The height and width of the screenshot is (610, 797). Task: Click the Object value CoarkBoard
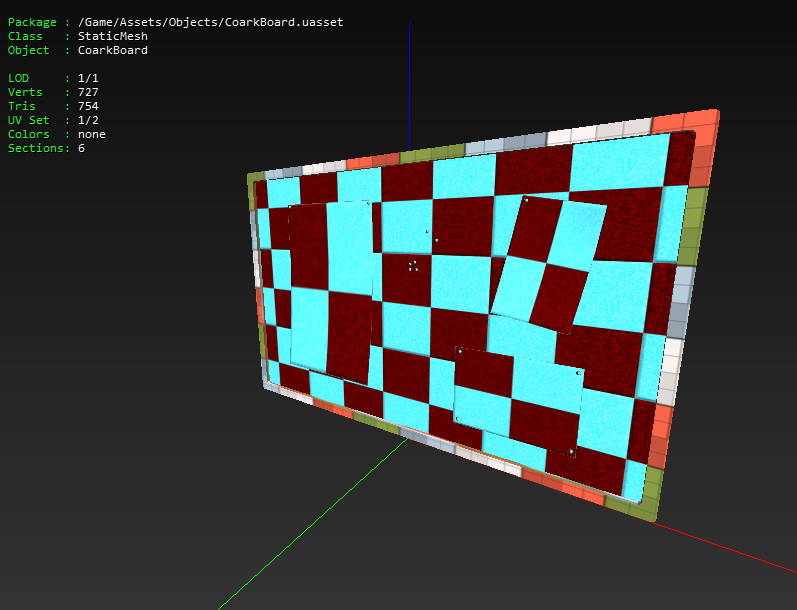click(x=113, y=50)
